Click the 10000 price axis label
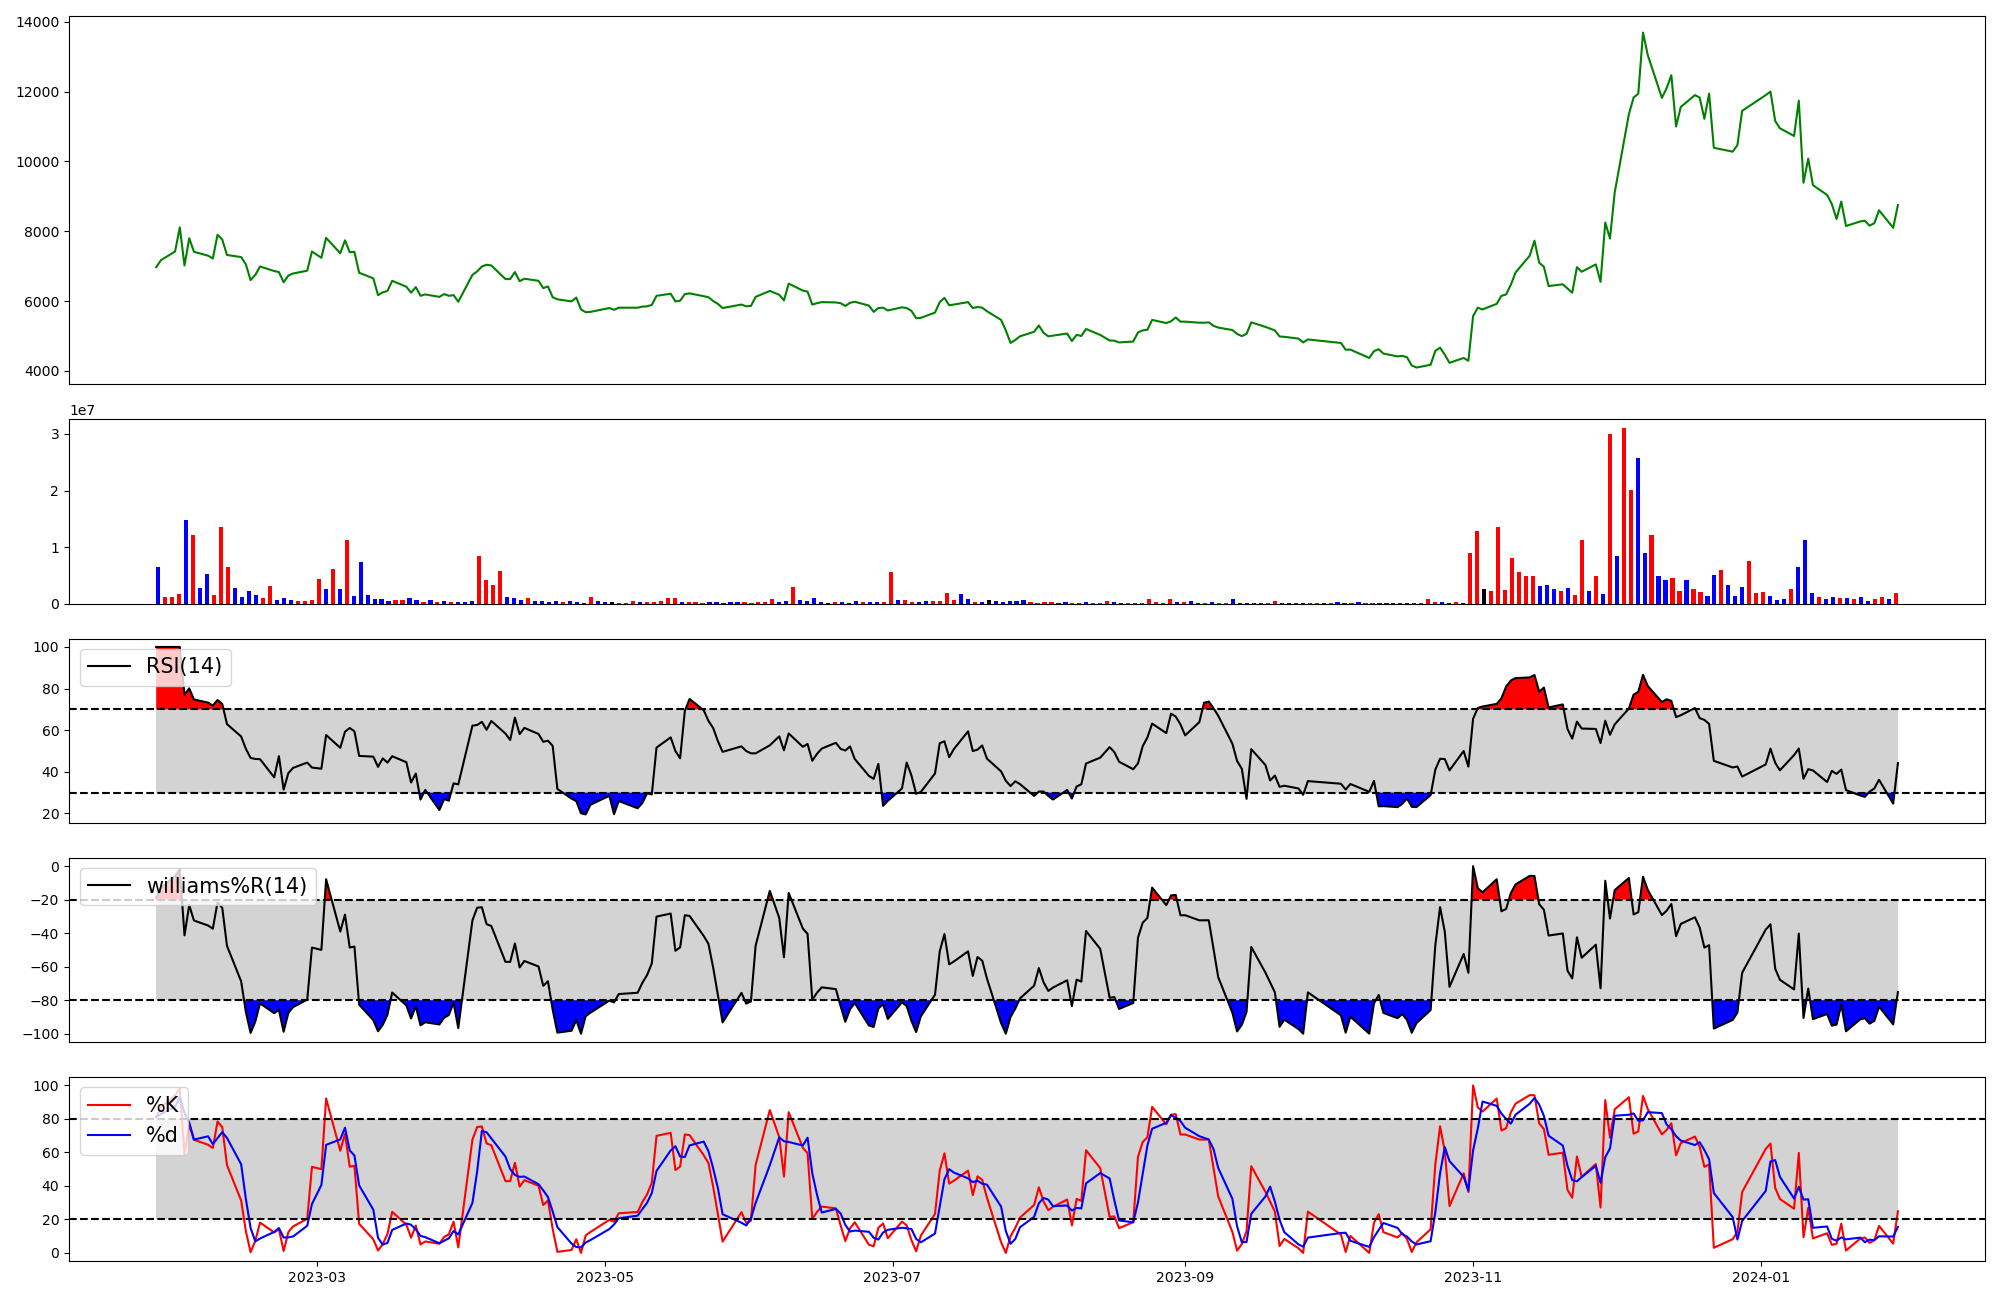 click(x=38, y=162)
